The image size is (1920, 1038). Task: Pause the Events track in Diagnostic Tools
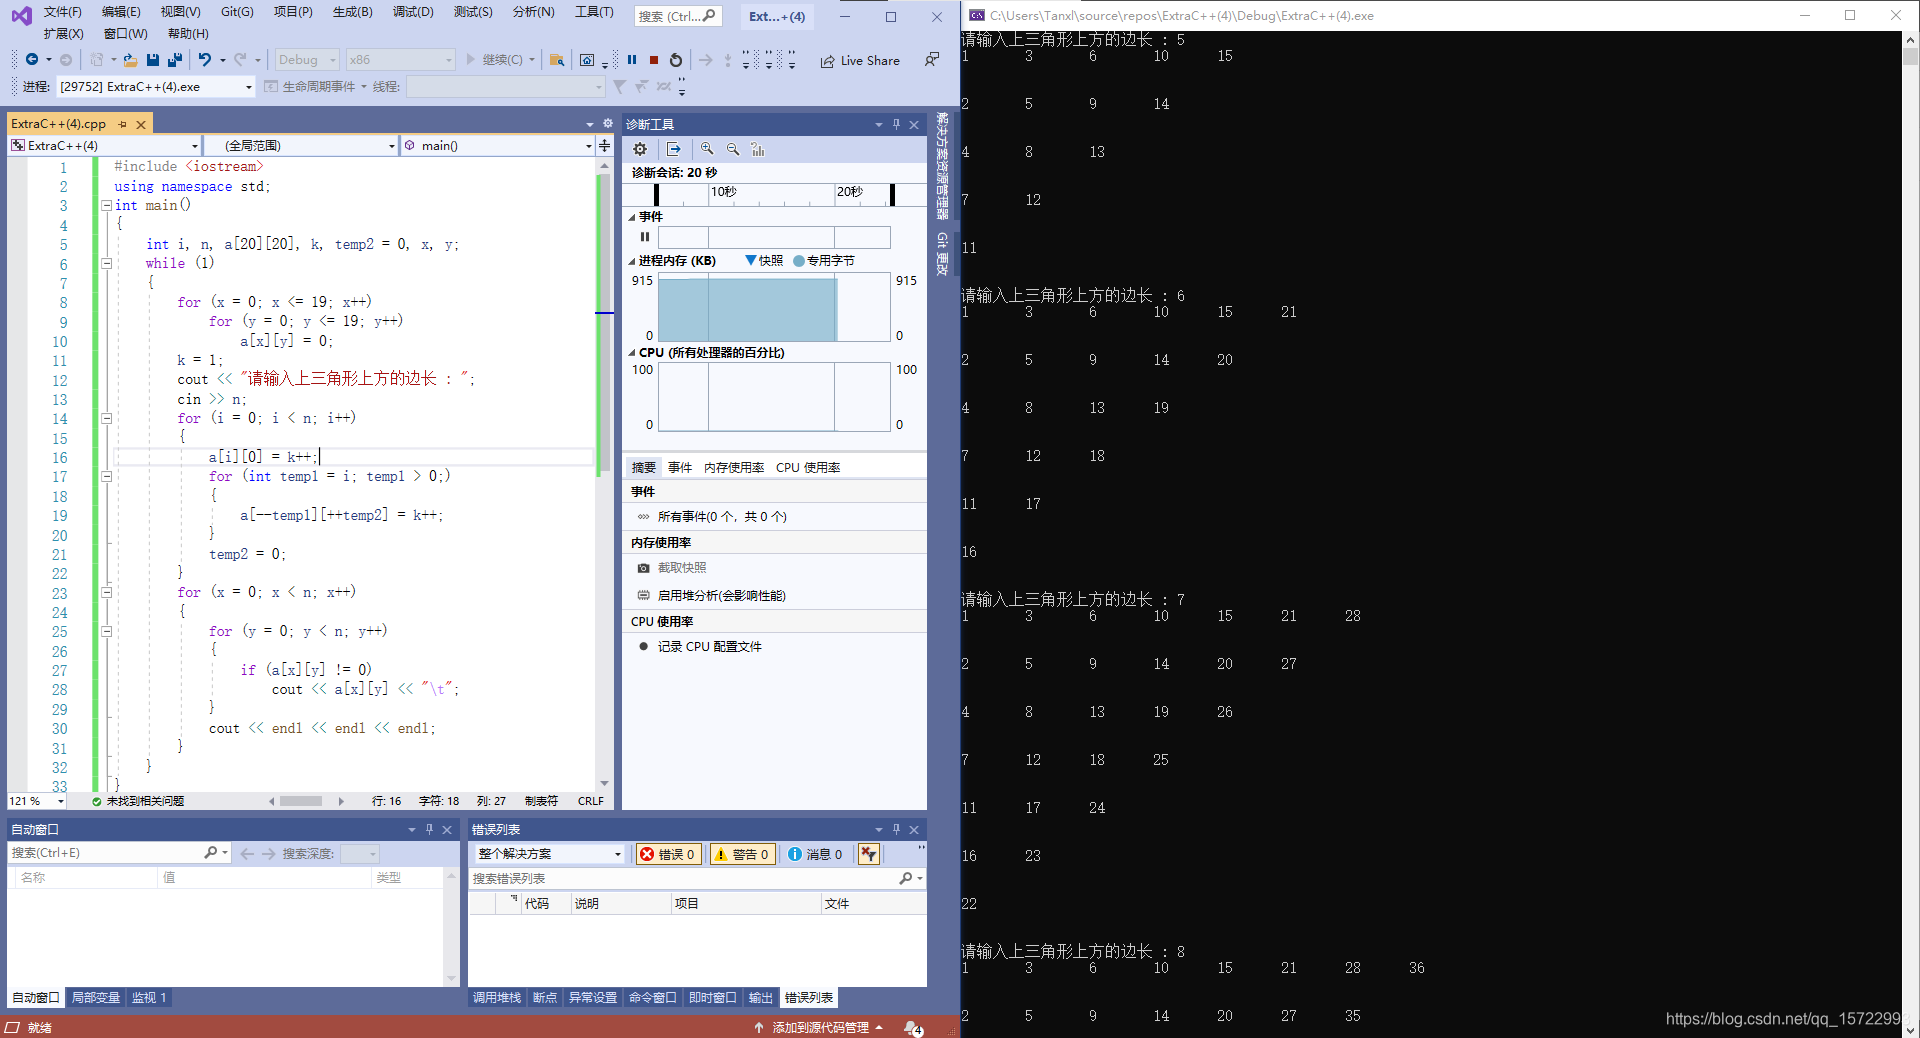tap(645, 237)
